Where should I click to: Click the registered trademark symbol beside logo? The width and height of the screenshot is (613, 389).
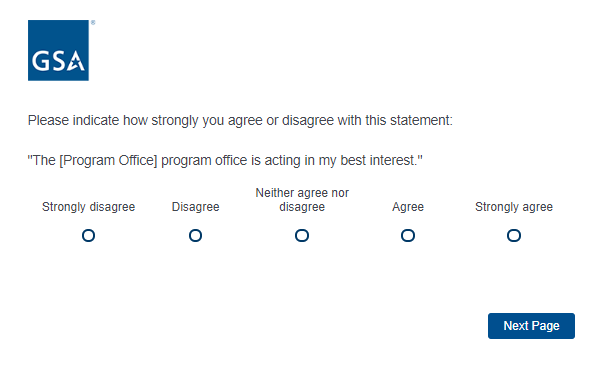point(93,23)
